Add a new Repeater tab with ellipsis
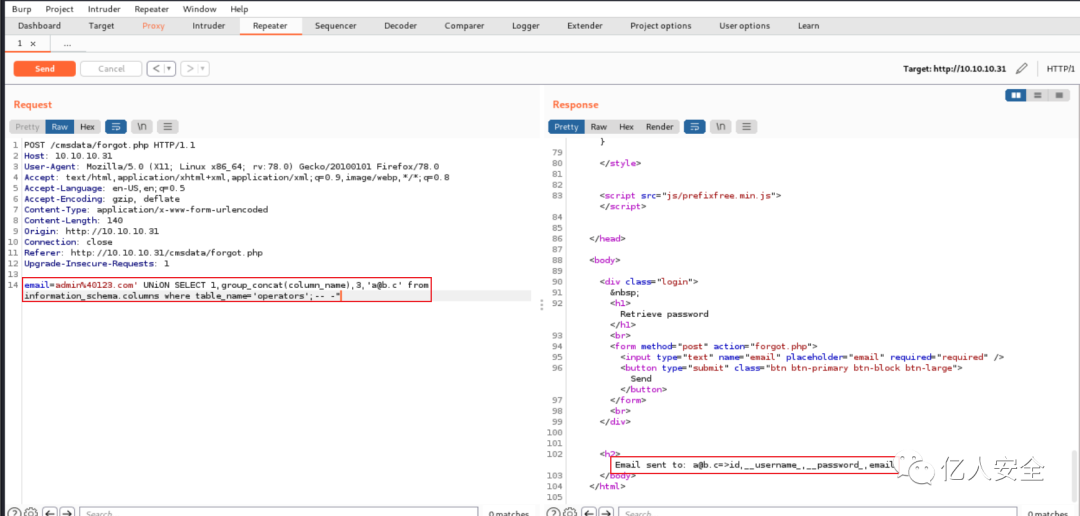Viewport: 1080px width, 516px height. [68, 43]
